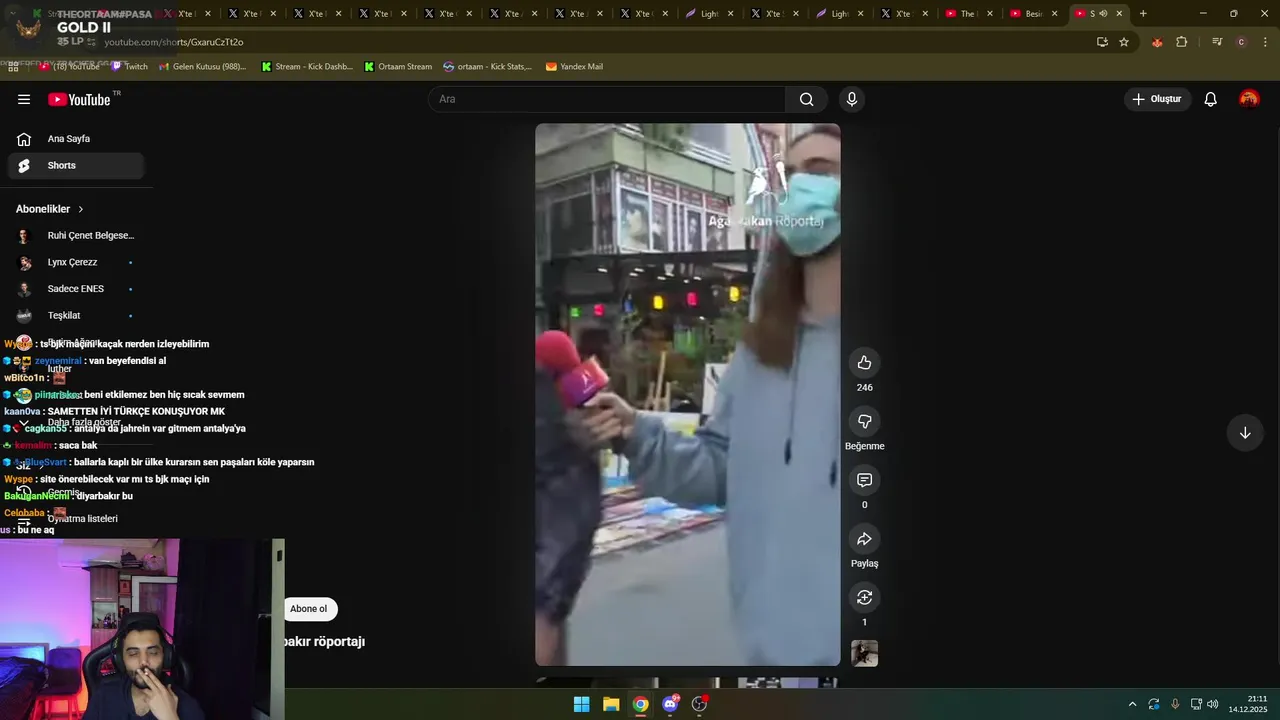Go to next Short with down arrow

pyautogui.click(x=1245, y=433)
